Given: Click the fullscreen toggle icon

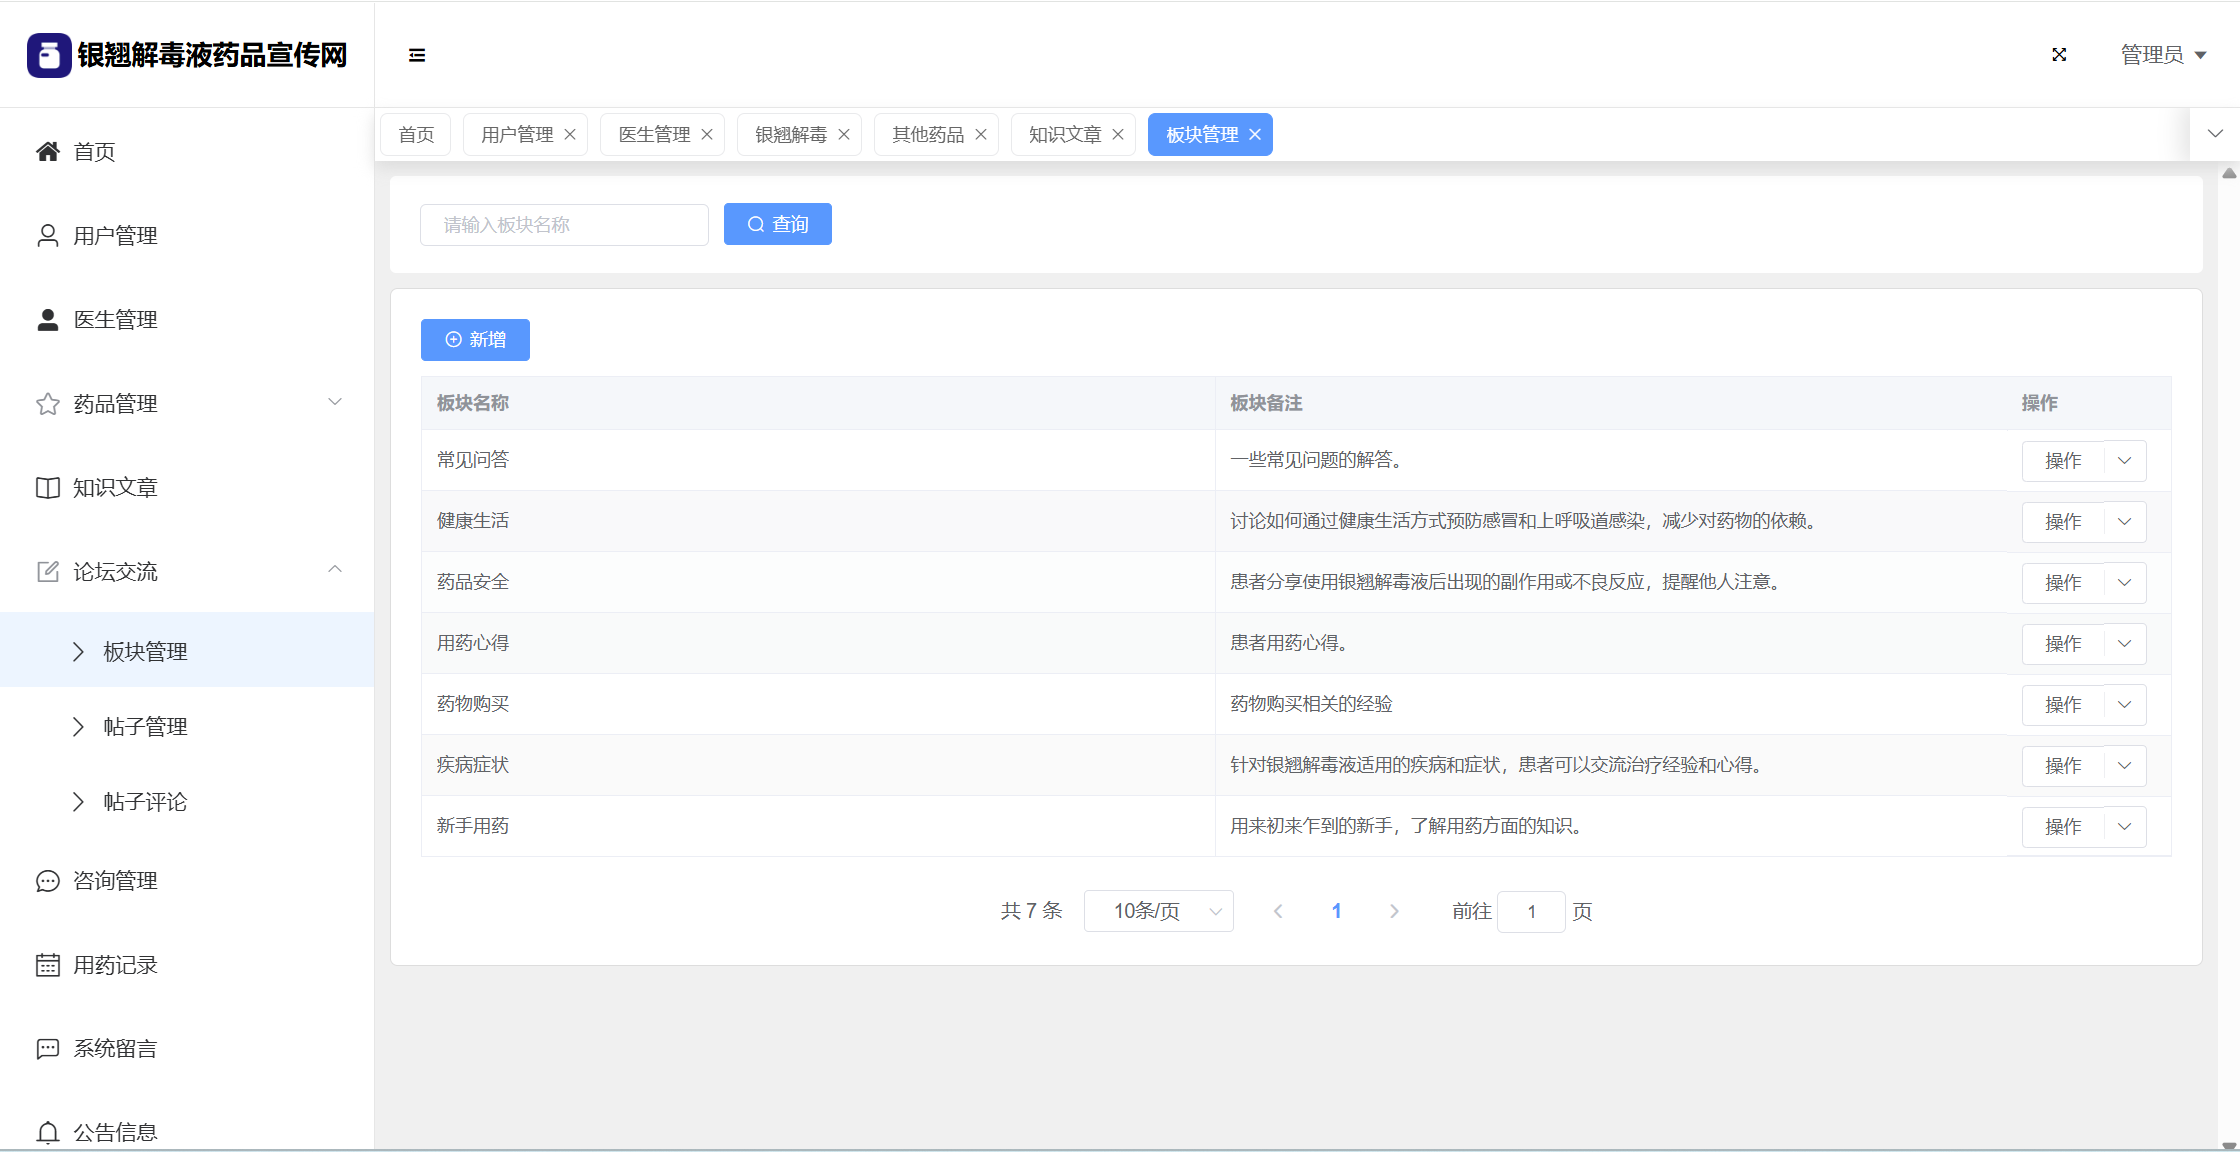Looking at the screenshot, I should tap(2059, 55).
